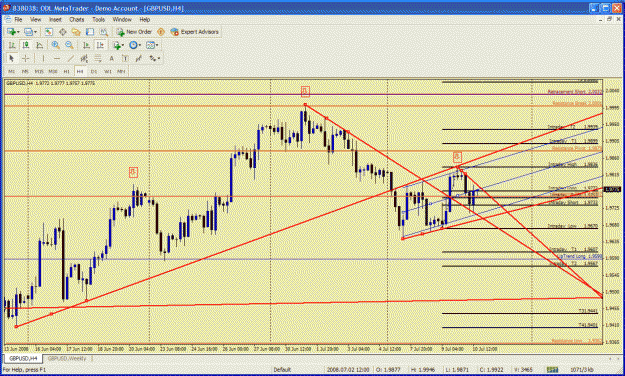Select the H1 timeframe
The height and width of the screenshot is (376, 625).
tap(67, 71)
